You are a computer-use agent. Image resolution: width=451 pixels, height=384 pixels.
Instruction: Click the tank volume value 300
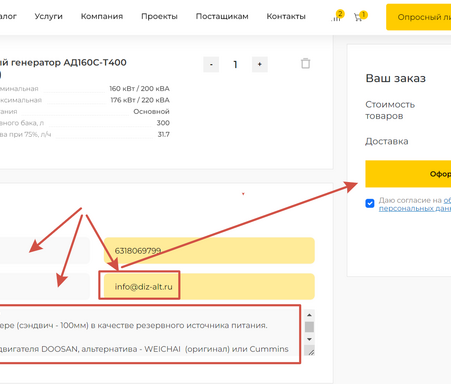[x=163, y=123]
